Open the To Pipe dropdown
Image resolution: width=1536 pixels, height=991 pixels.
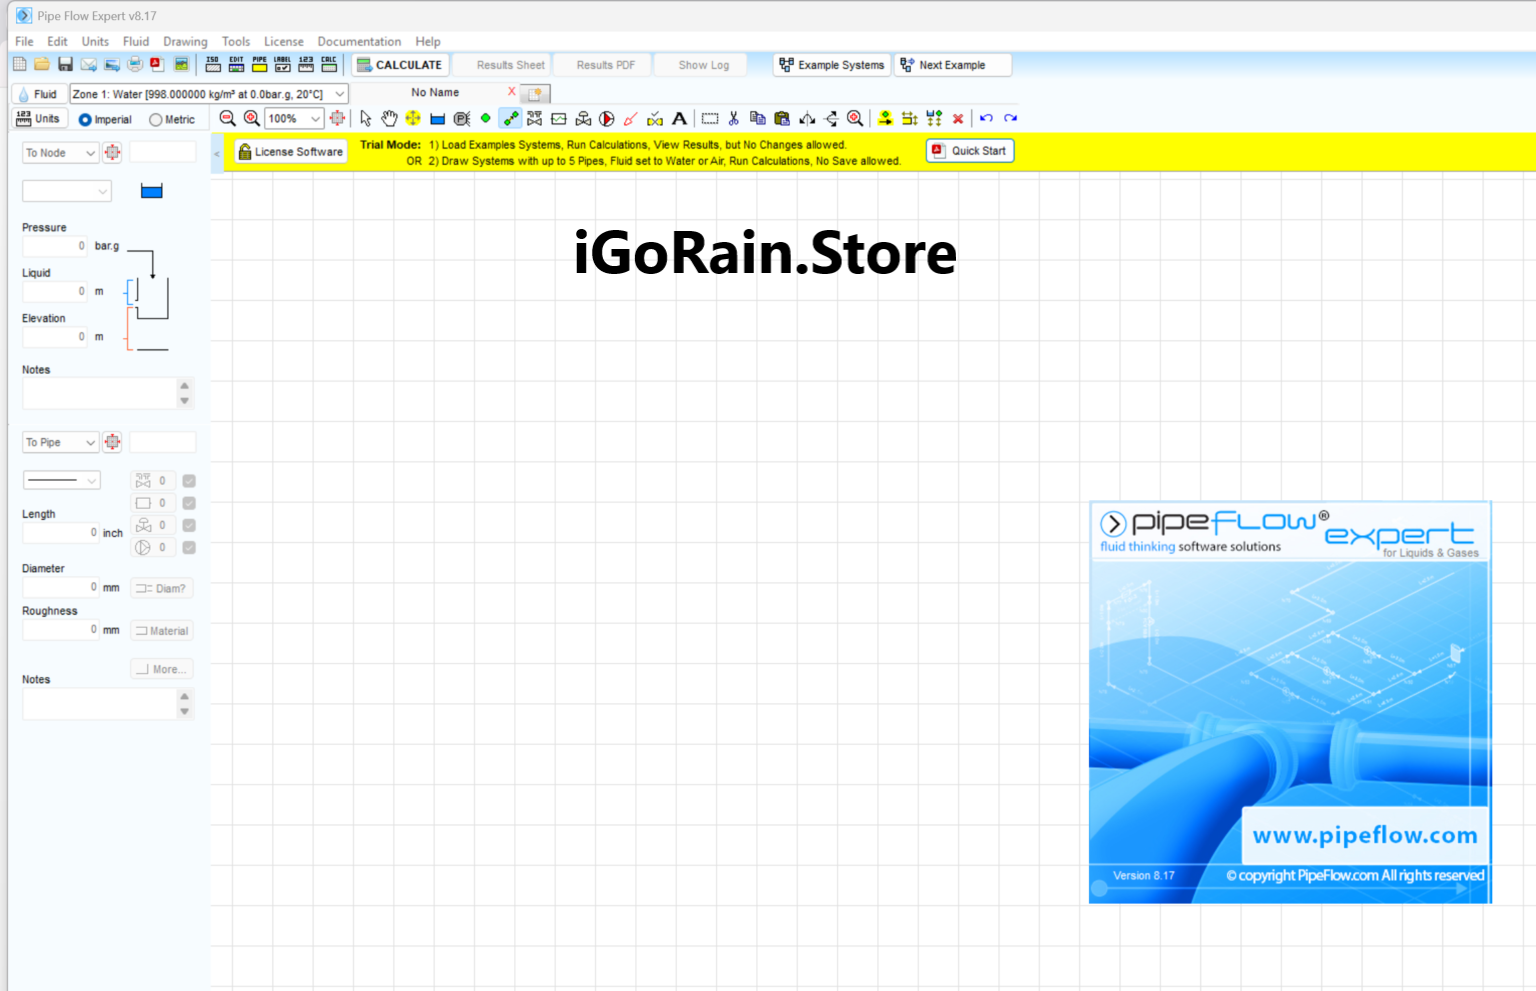click(x=60, y=442)
